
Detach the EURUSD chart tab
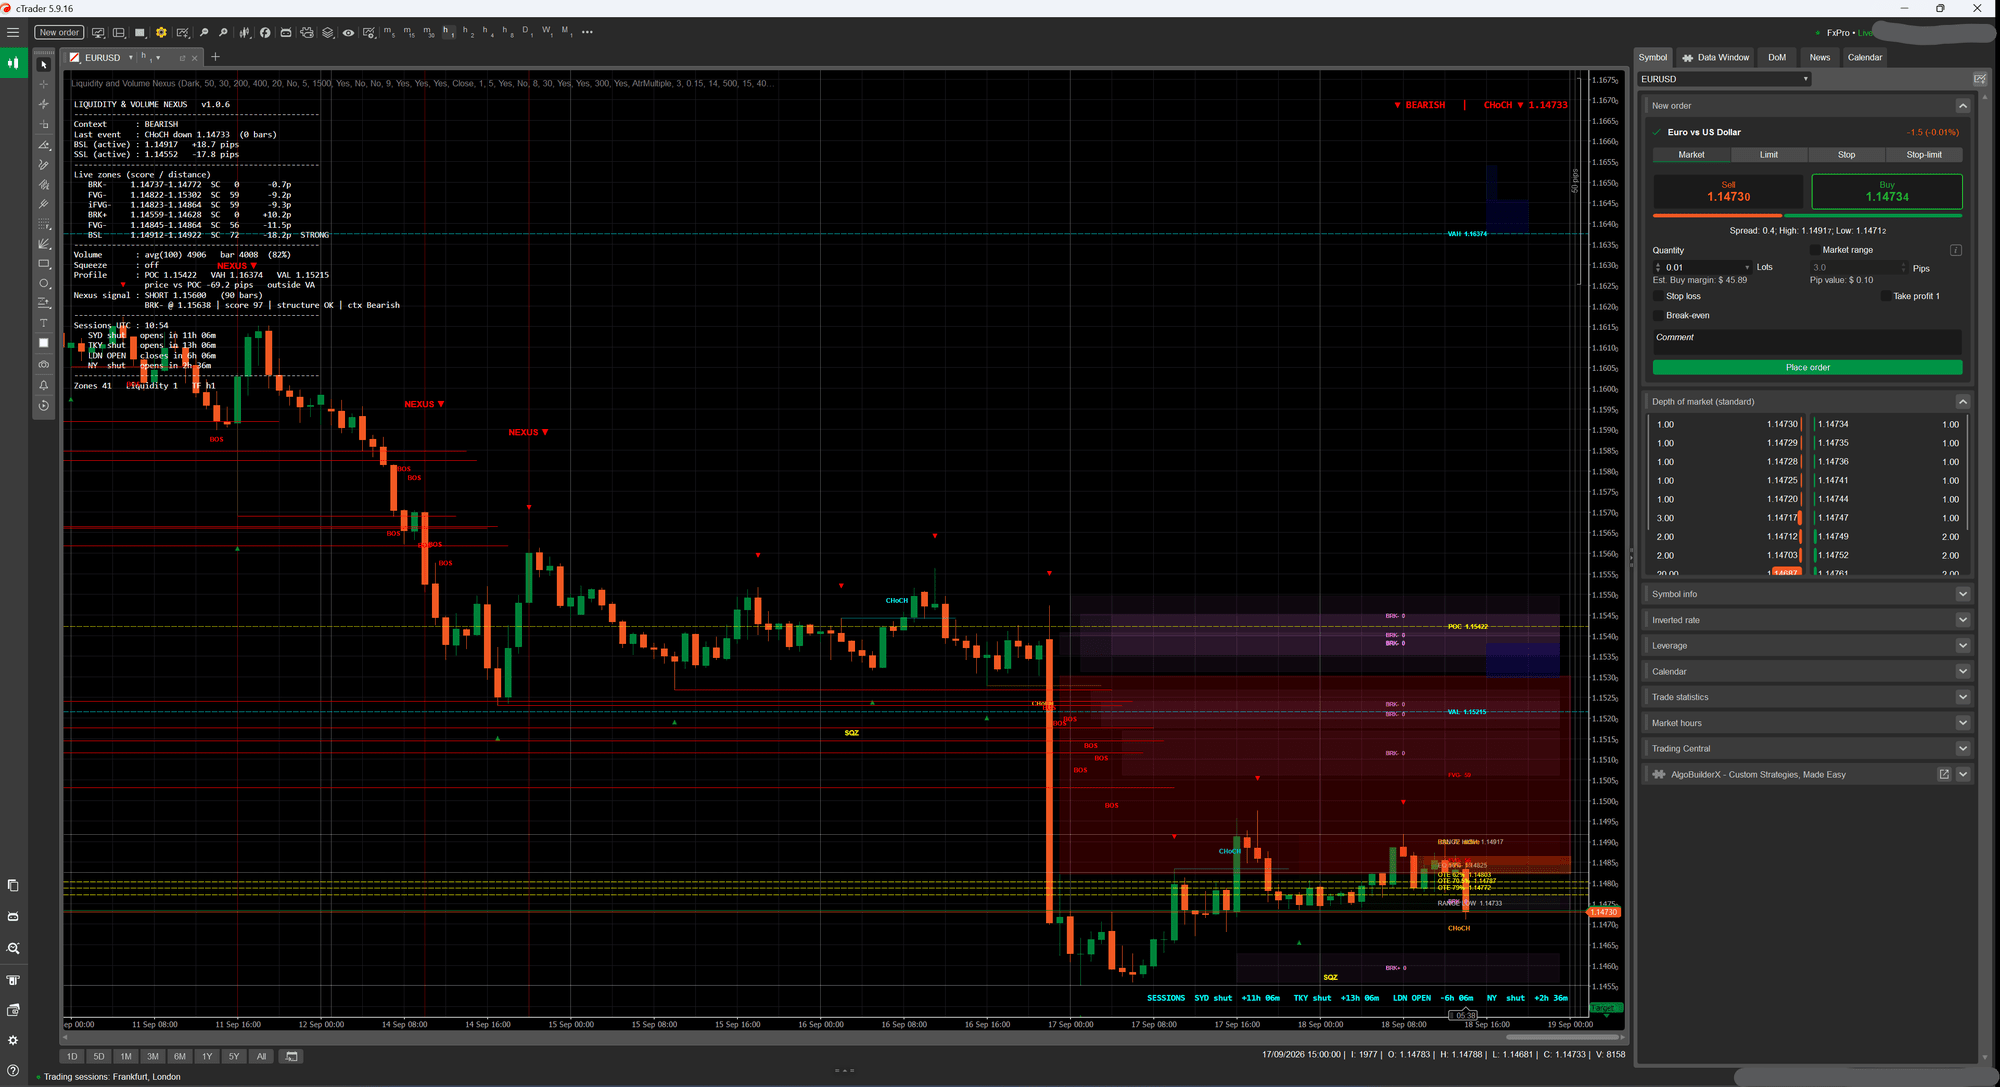(182, 58)
